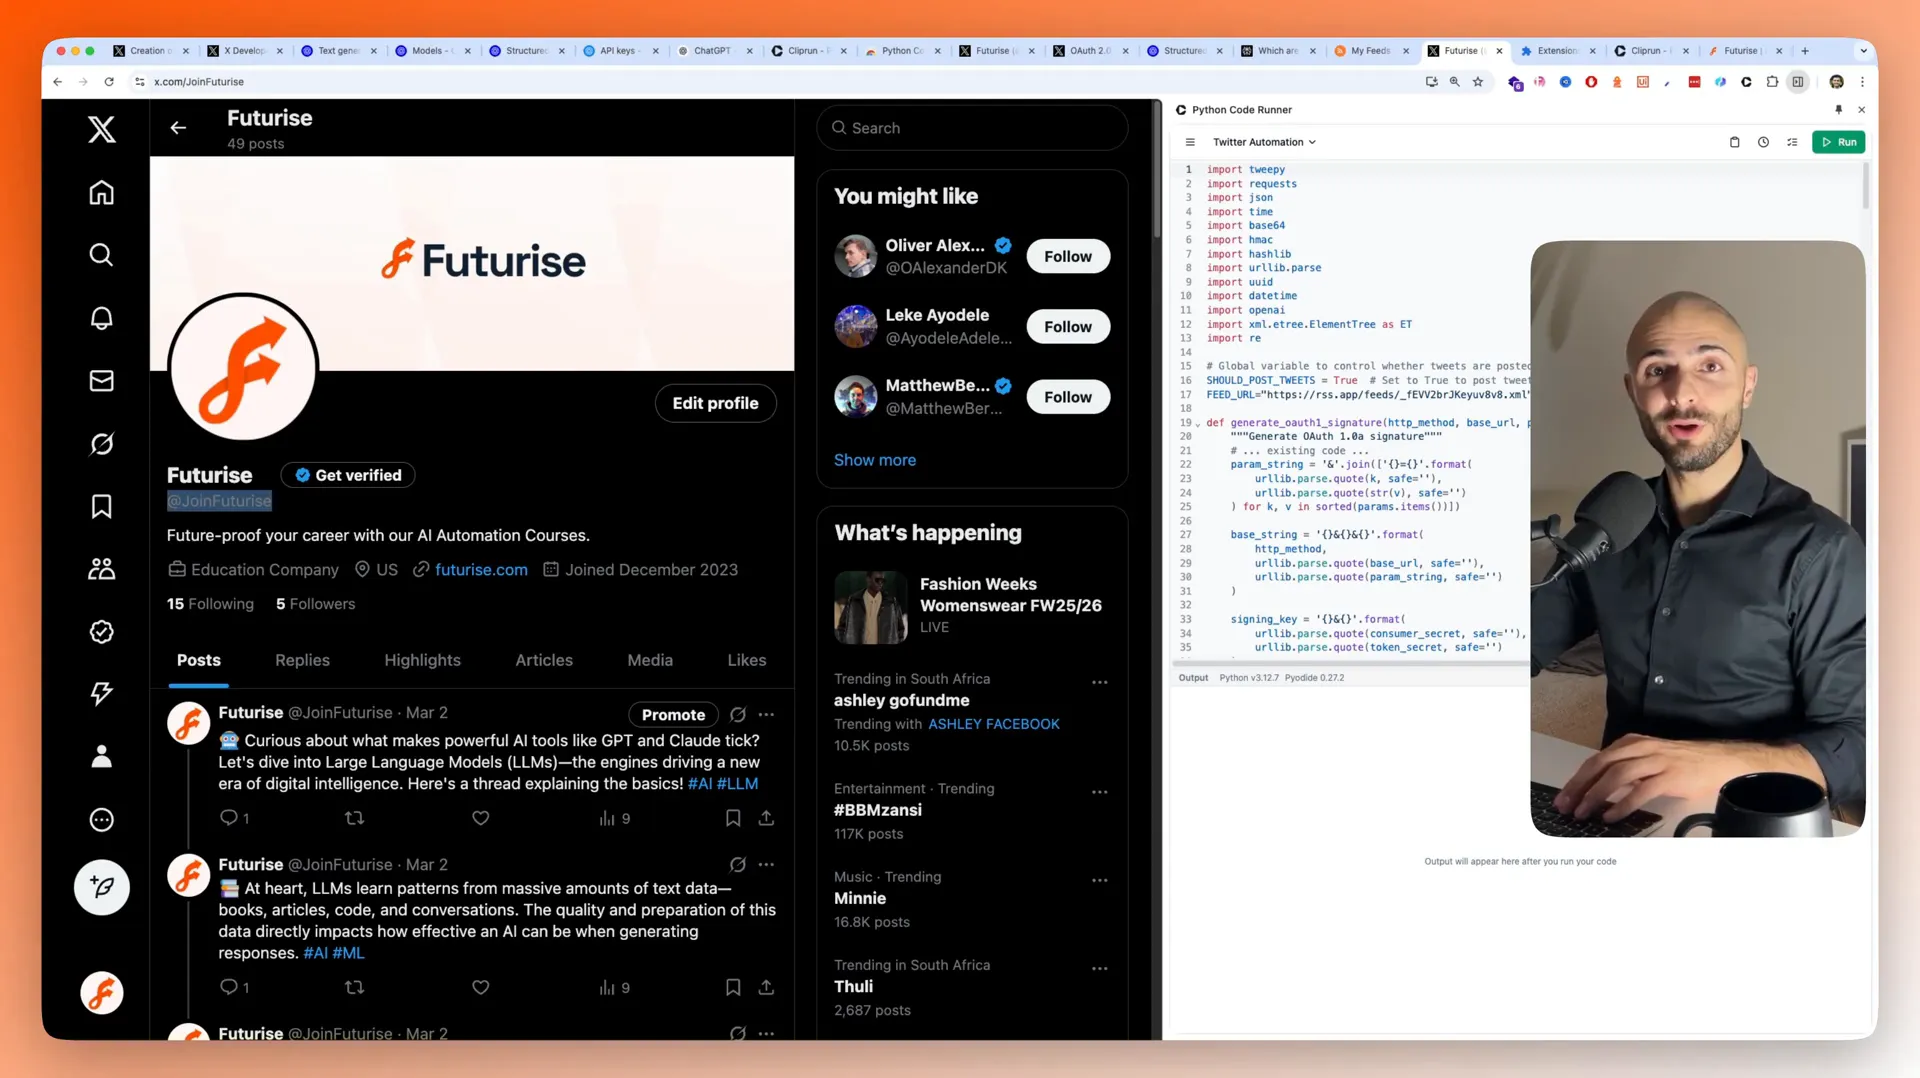Open the tab list chevron in Chrome
This screenshot has height=1078, width=1920.
[x=1863, y=51]
